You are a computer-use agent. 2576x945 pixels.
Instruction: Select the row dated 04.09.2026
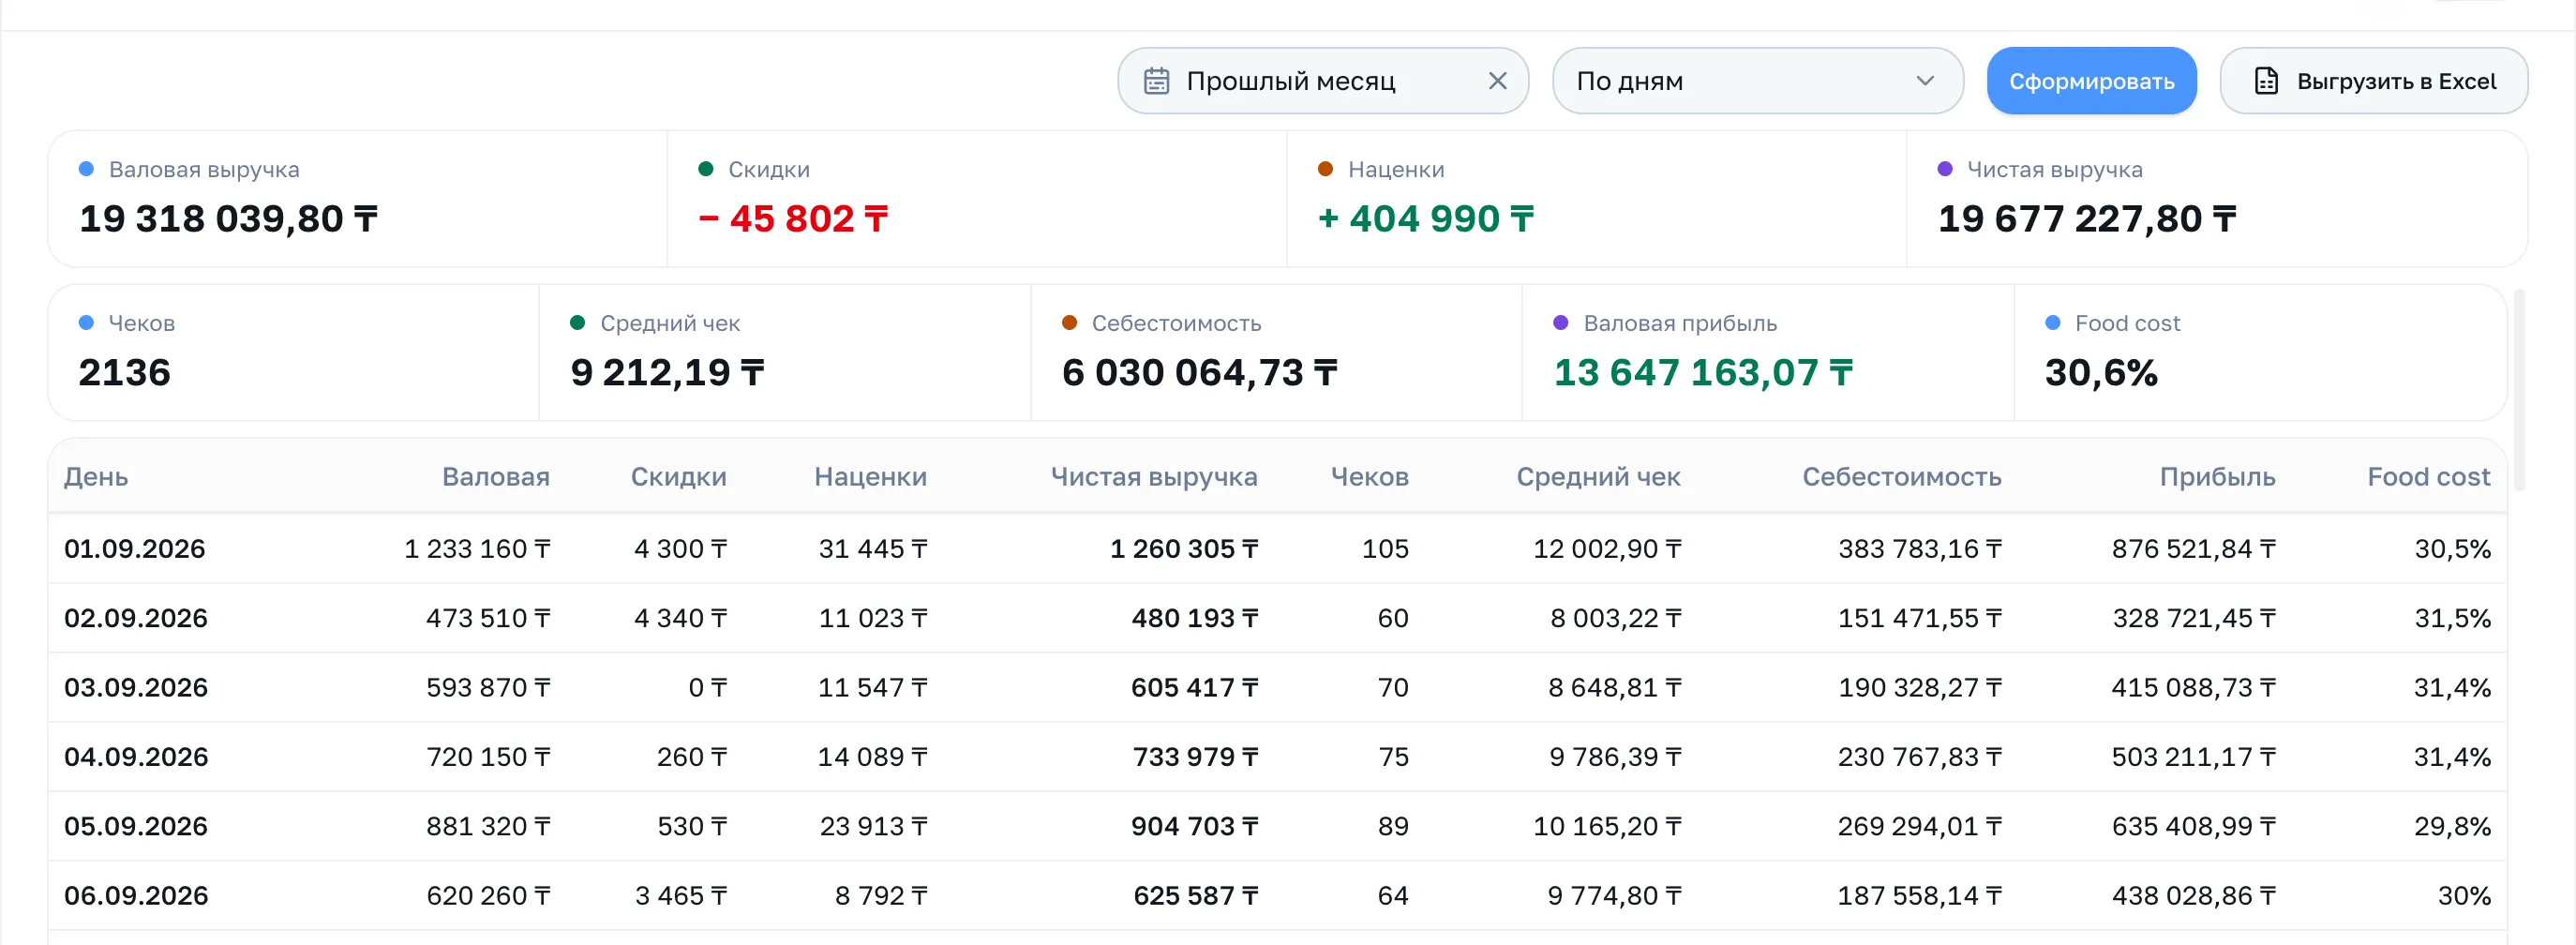click(1277, 757)
